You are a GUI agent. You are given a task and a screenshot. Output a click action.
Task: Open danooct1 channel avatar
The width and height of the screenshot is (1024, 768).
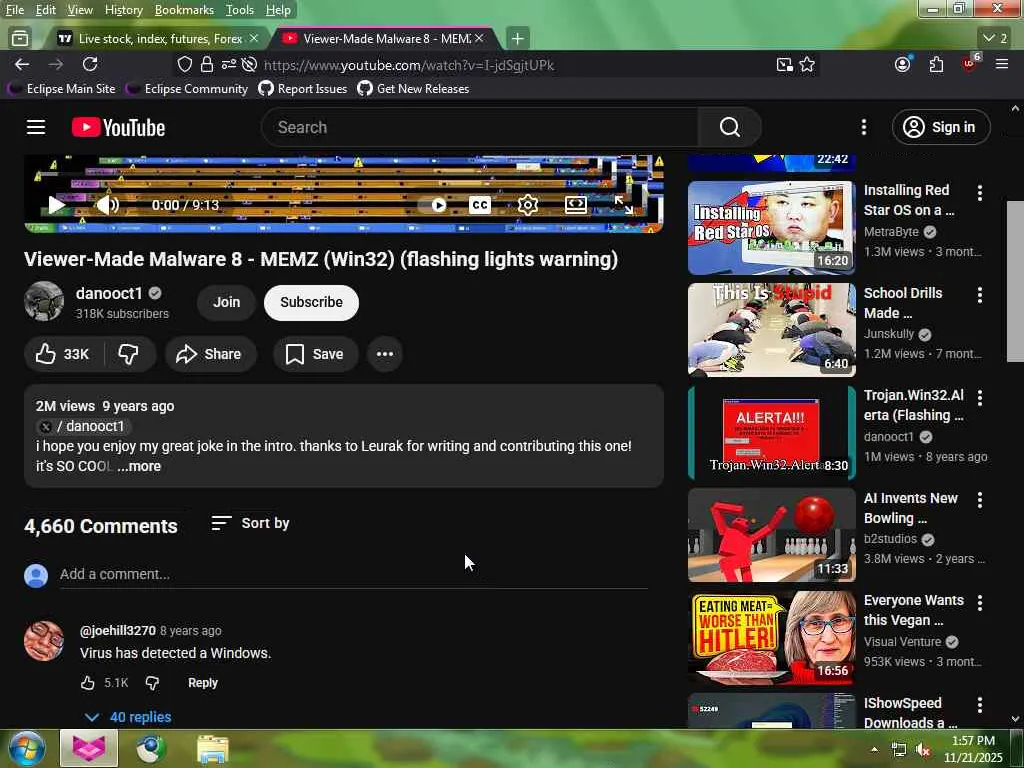(44, 301)
